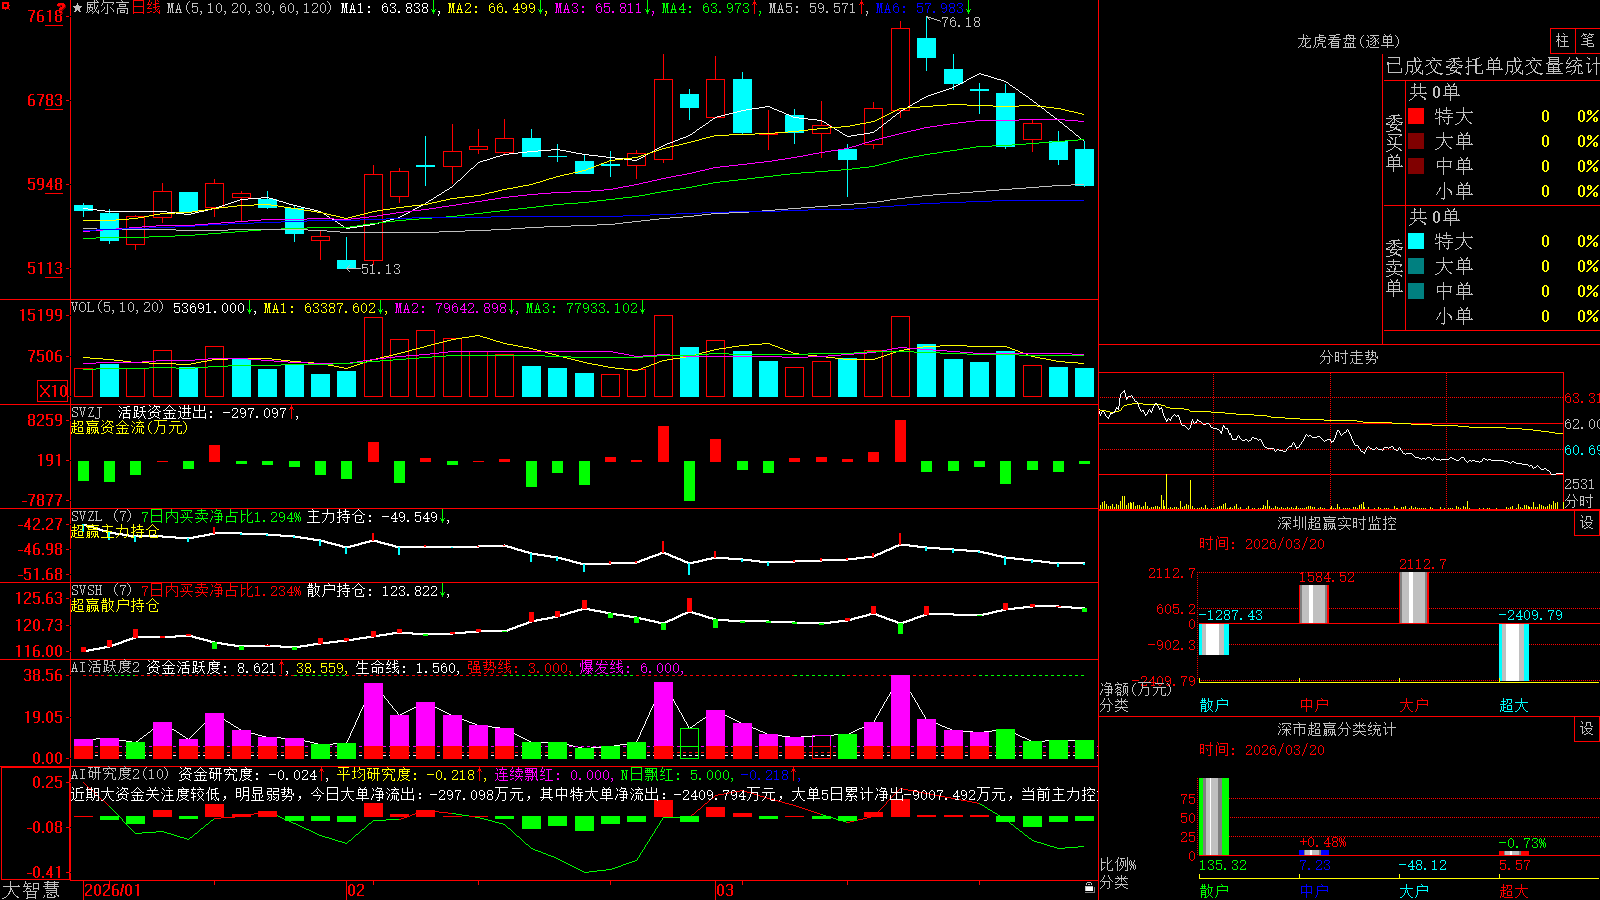
Task: Click 大户 category in 深市超赢分类统计 chart
Action: pos(1414,890)
